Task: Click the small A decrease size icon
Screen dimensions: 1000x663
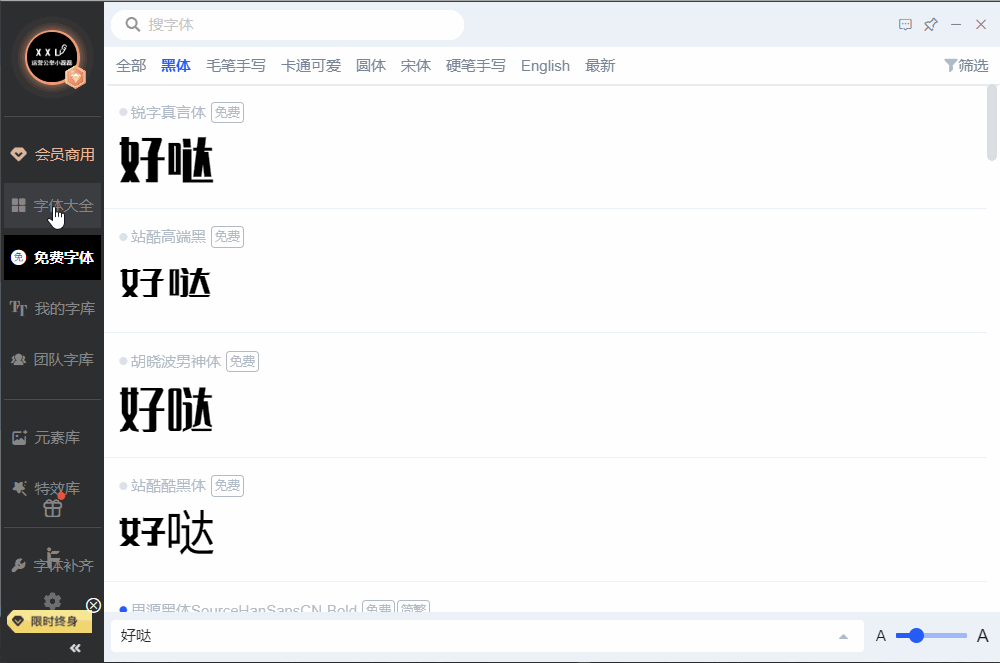Action: (881, 636)
